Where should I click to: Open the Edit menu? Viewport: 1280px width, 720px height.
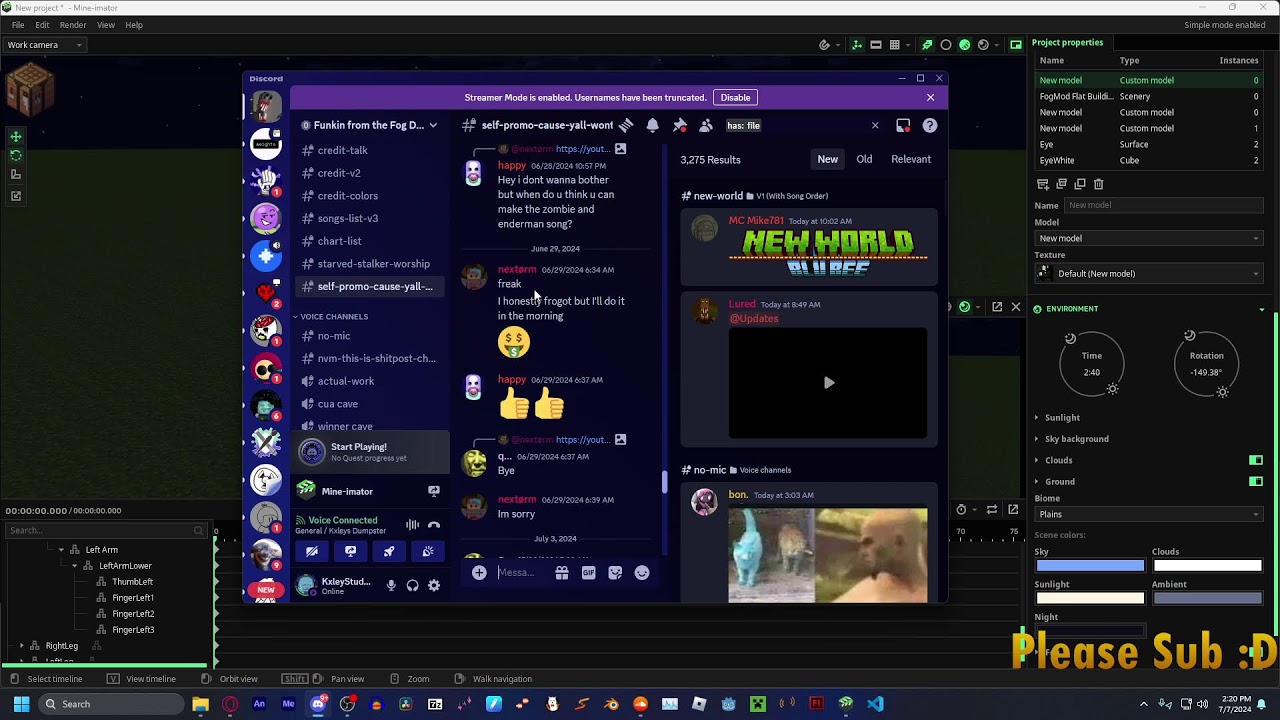tap(42, 25)
